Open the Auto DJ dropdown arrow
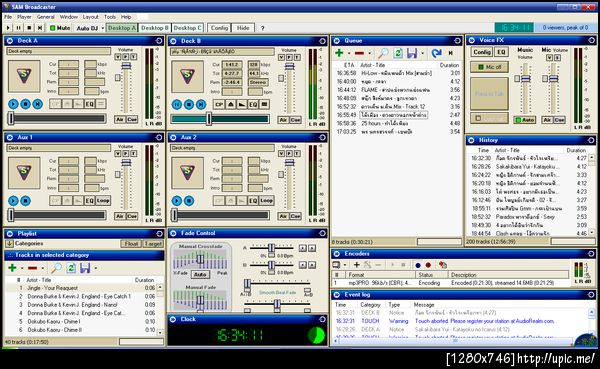This screenshot has height=369, width=600. pos(103,28)
